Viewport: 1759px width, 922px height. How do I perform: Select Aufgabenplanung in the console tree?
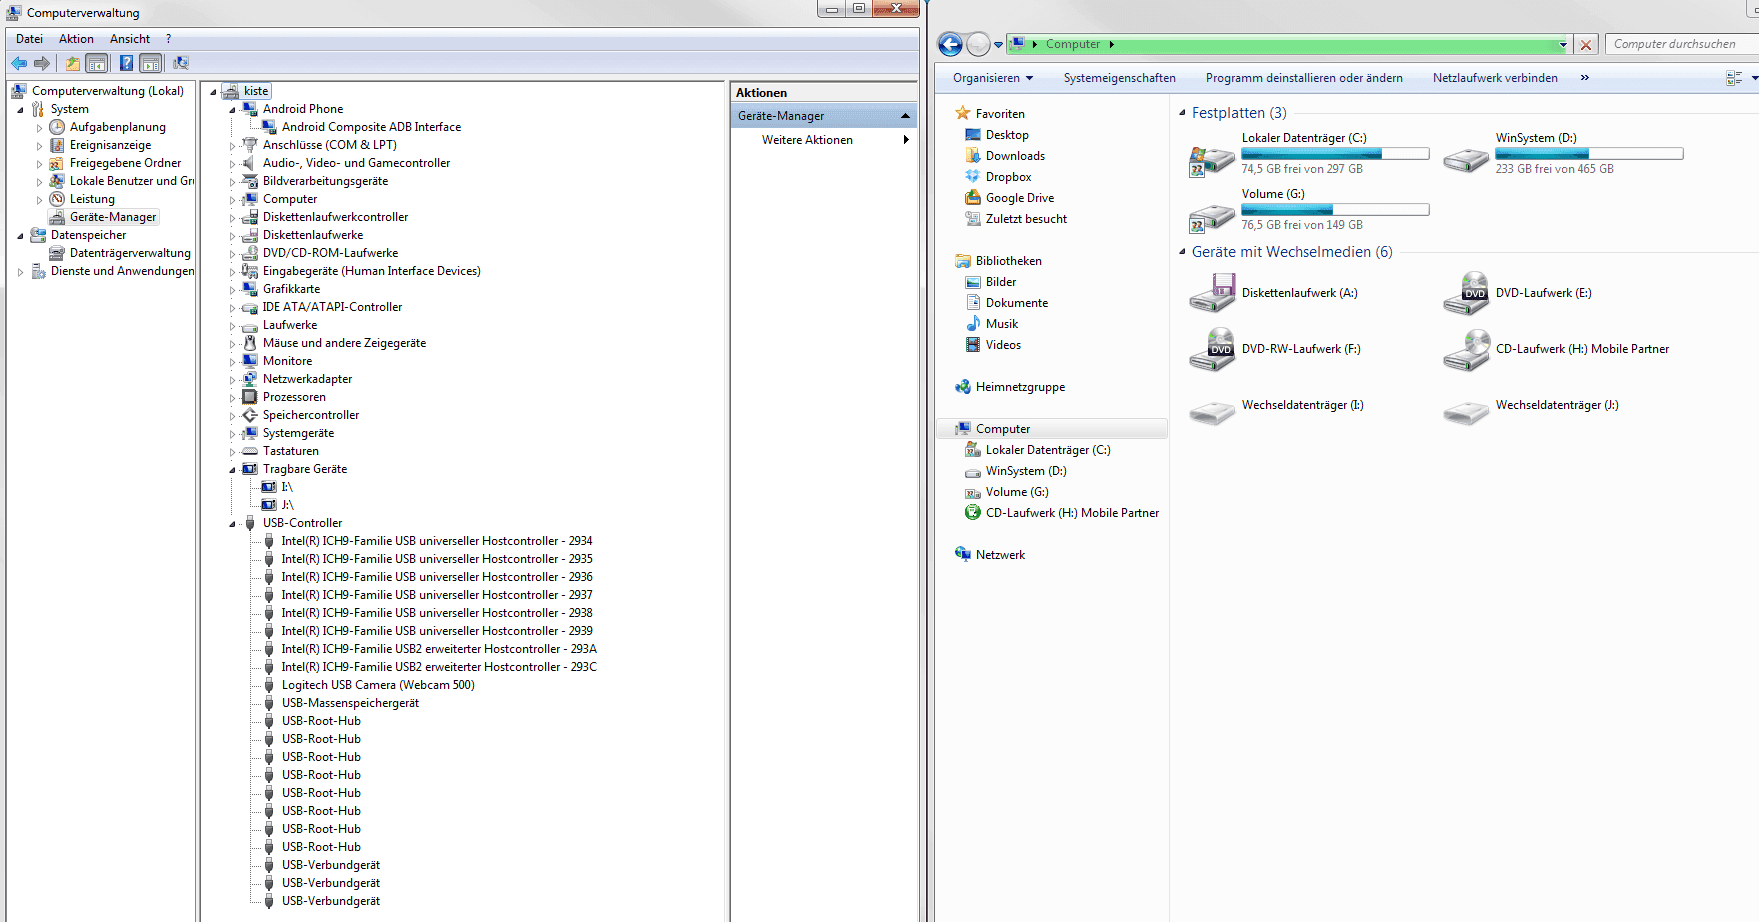coord(118,127)
